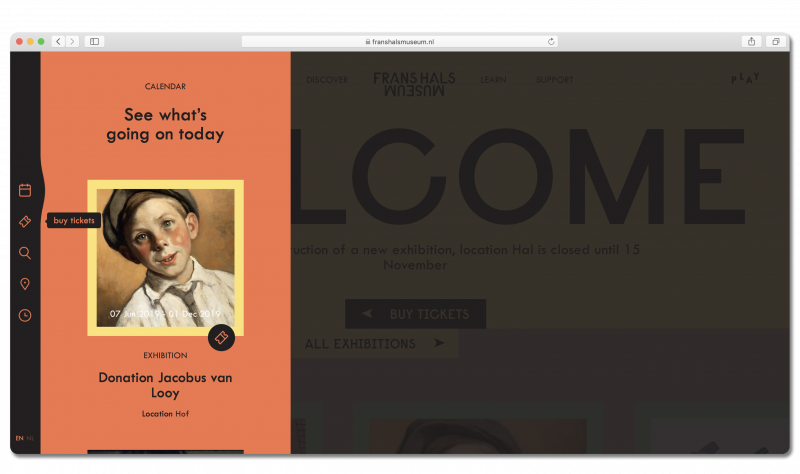Screen dimensions: 800x474
Task: Select the EN language option
Action: pyautogui.click(x=19, y=438)
